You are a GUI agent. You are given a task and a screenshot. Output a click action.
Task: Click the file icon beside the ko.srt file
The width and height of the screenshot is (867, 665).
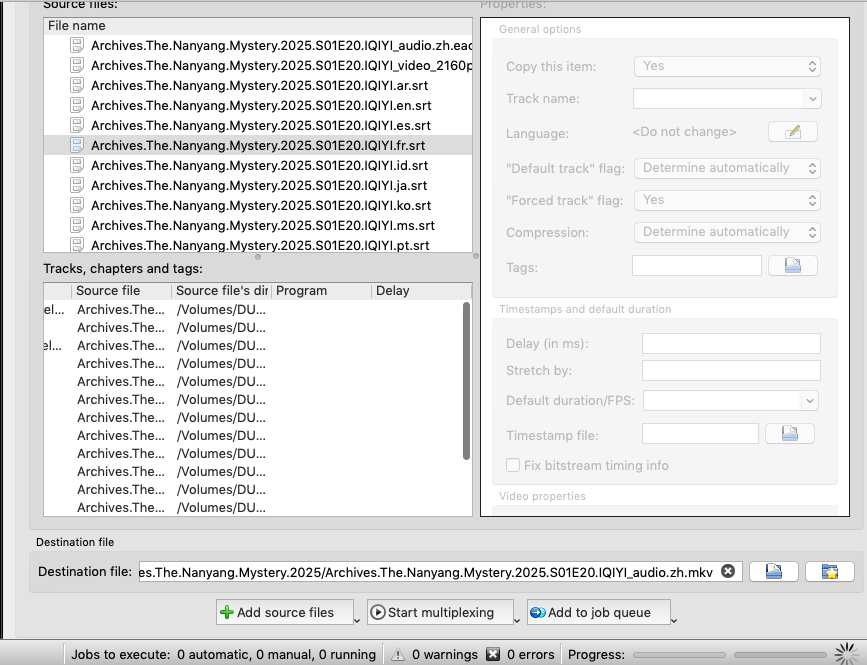(x=77, y=205)
